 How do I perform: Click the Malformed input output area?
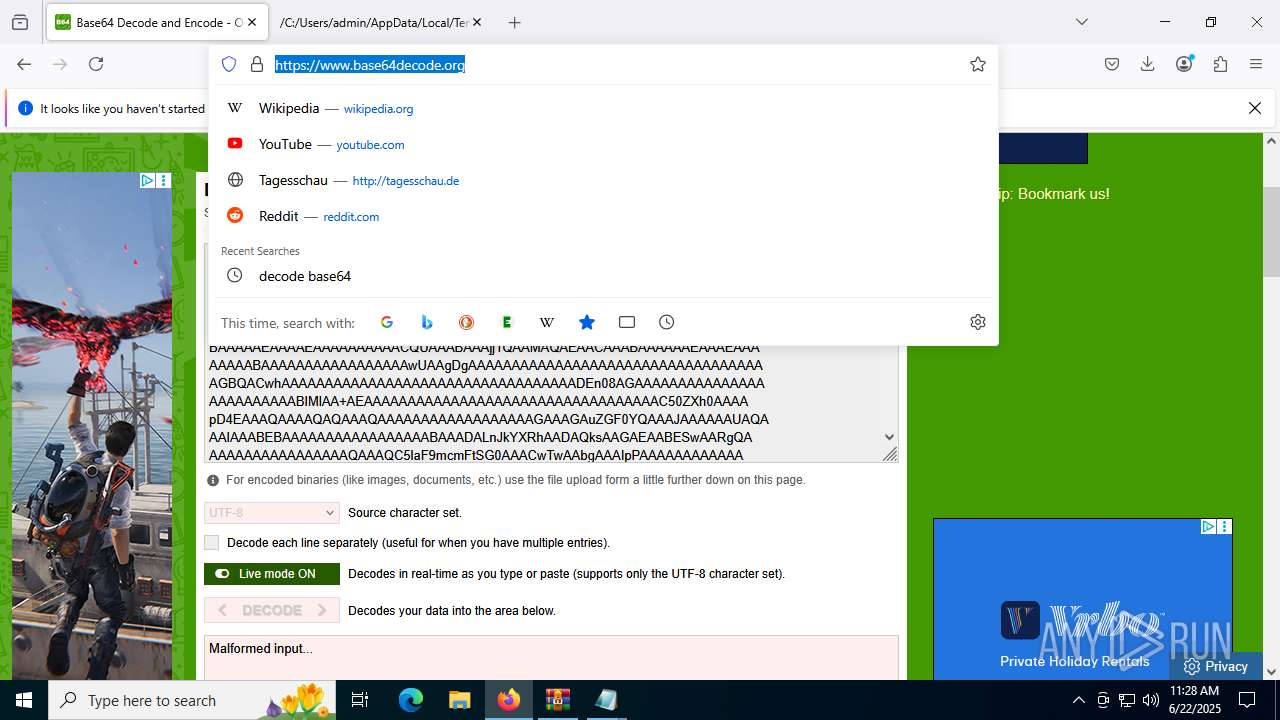tap(551, 658)
